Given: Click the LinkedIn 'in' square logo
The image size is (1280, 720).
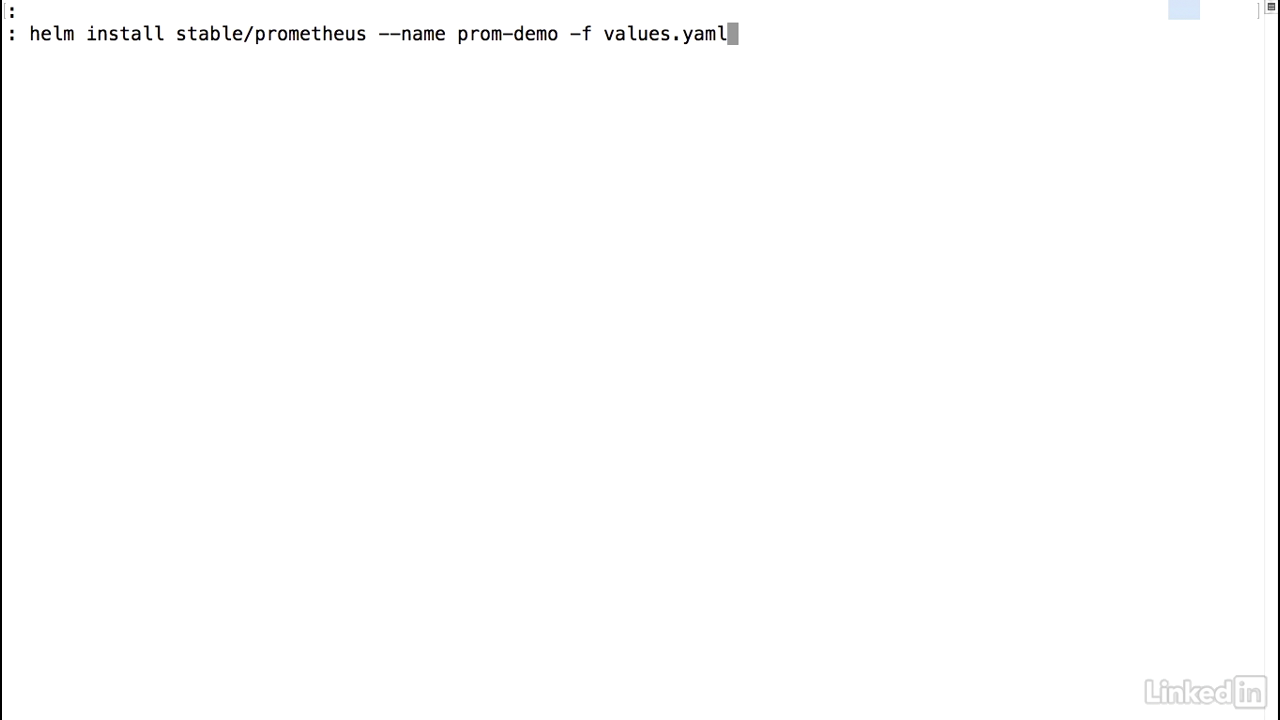Looking at the screenshot, I should 1251,691.
